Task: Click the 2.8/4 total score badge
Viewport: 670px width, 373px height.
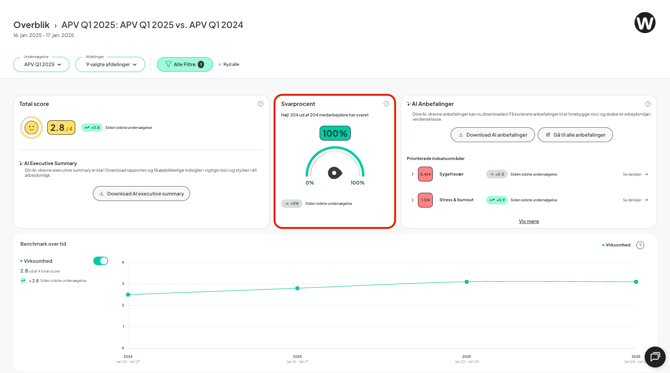Action: click(61, 127)
